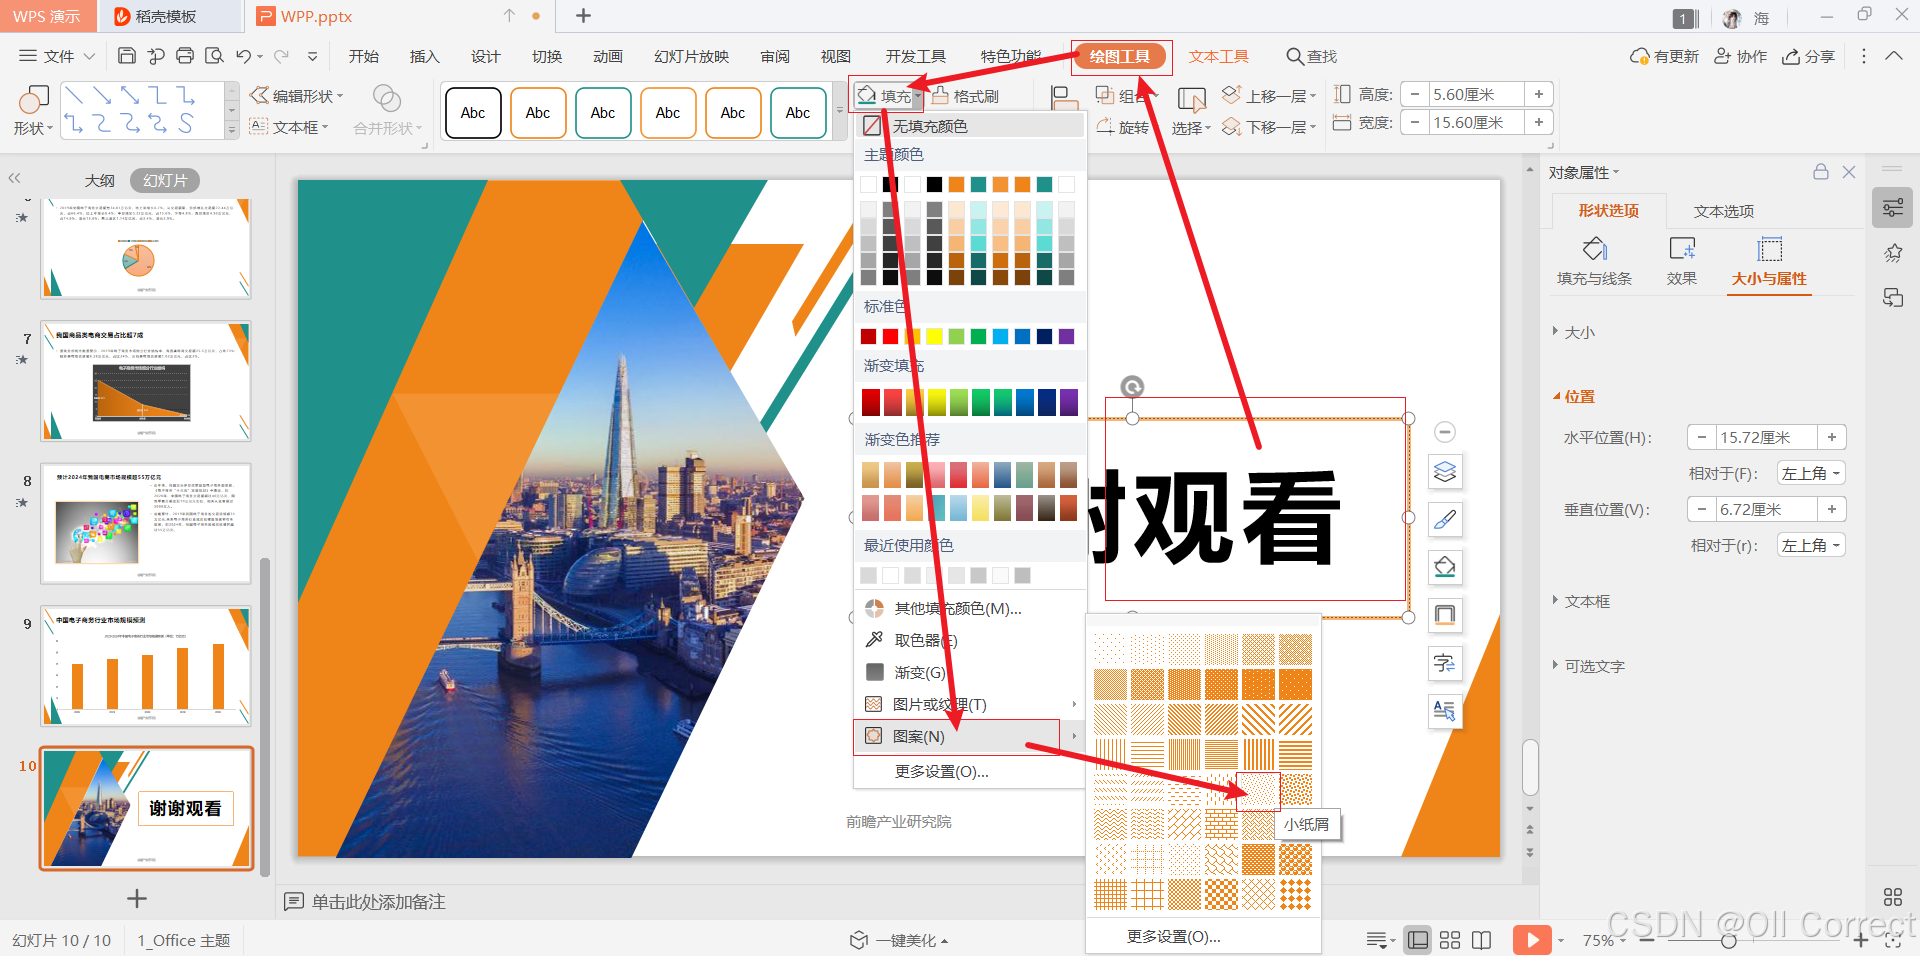Click 有更新 update cloud icon
The image size is (1920, 956).
point(1665,56)
